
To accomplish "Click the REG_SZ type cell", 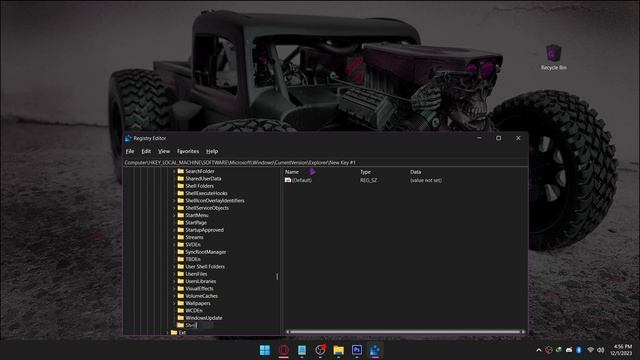I will [x=369, y=180].
